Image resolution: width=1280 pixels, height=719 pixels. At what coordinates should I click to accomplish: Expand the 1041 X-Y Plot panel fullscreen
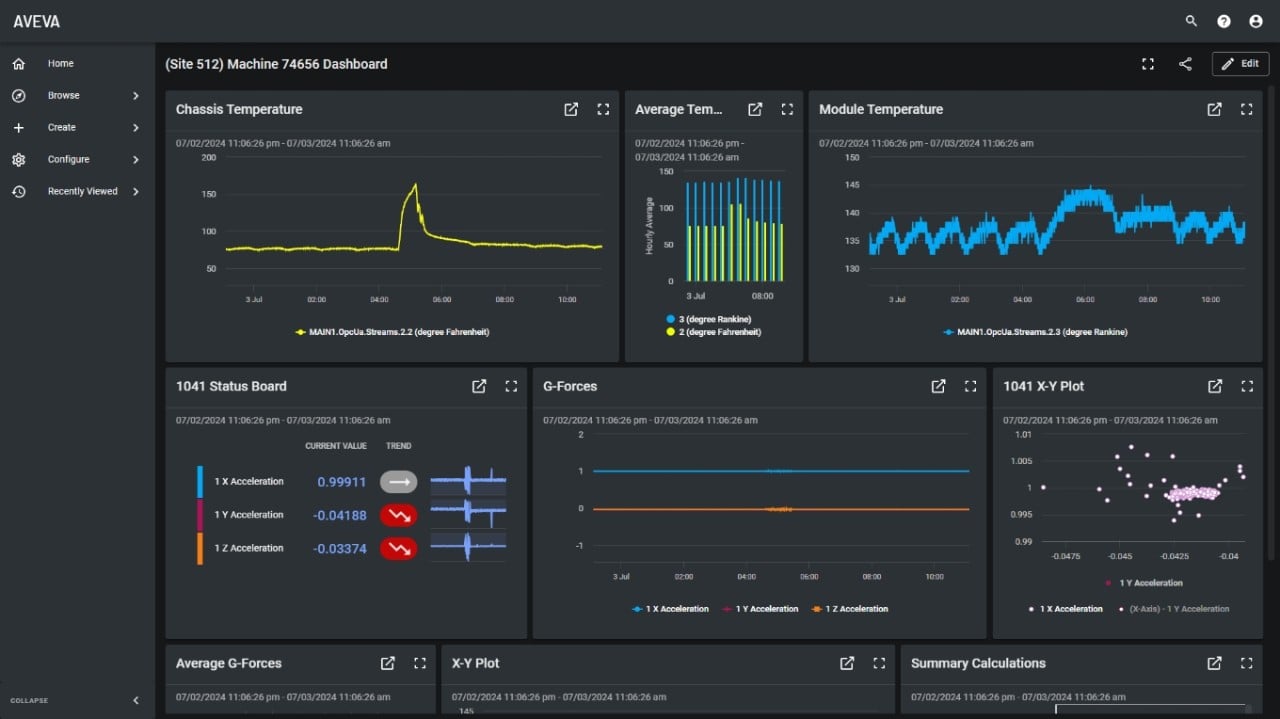tap(1246, 386)
